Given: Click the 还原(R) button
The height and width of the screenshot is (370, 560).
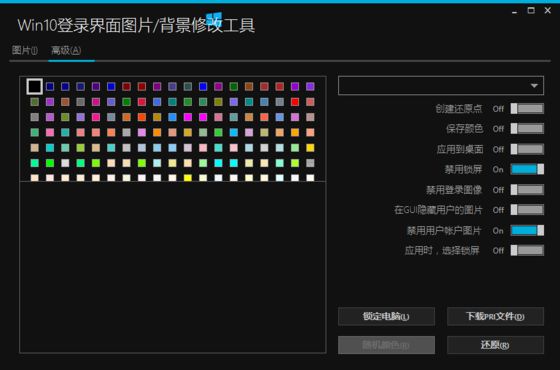Looking at the screenshot, I should pyautogui.click(x=495, y=345).
